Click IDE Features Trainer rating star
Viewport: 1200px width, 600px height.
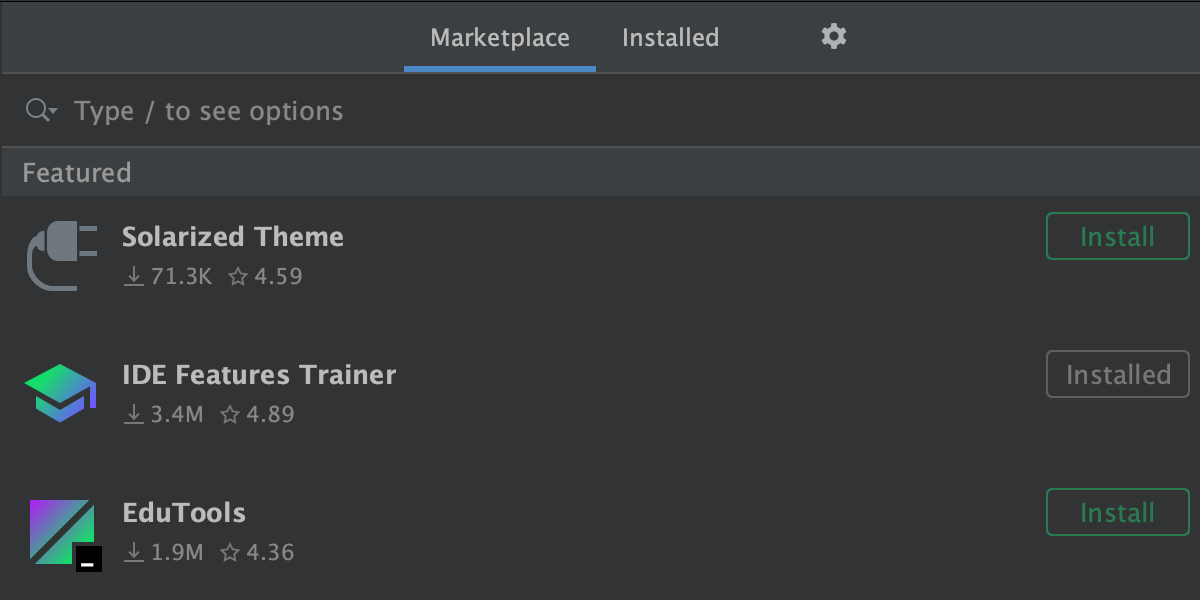[x=230, y=415]
